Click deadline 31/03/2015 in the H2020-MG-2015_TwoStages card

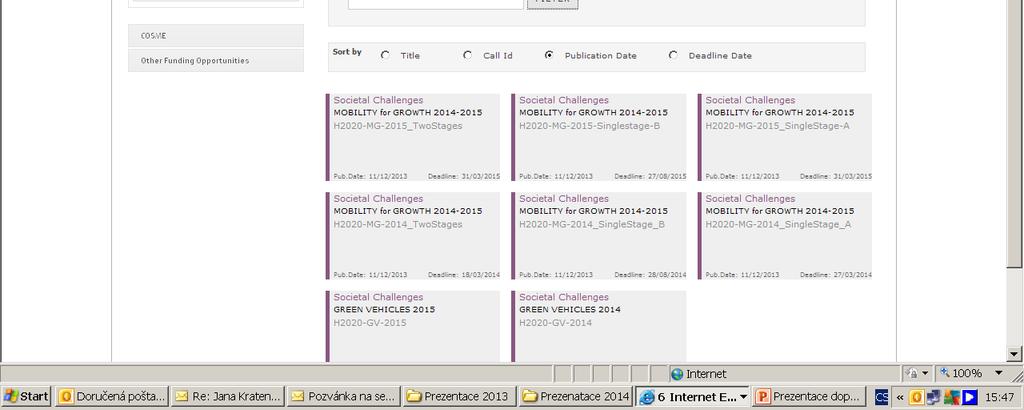(464, 176)
